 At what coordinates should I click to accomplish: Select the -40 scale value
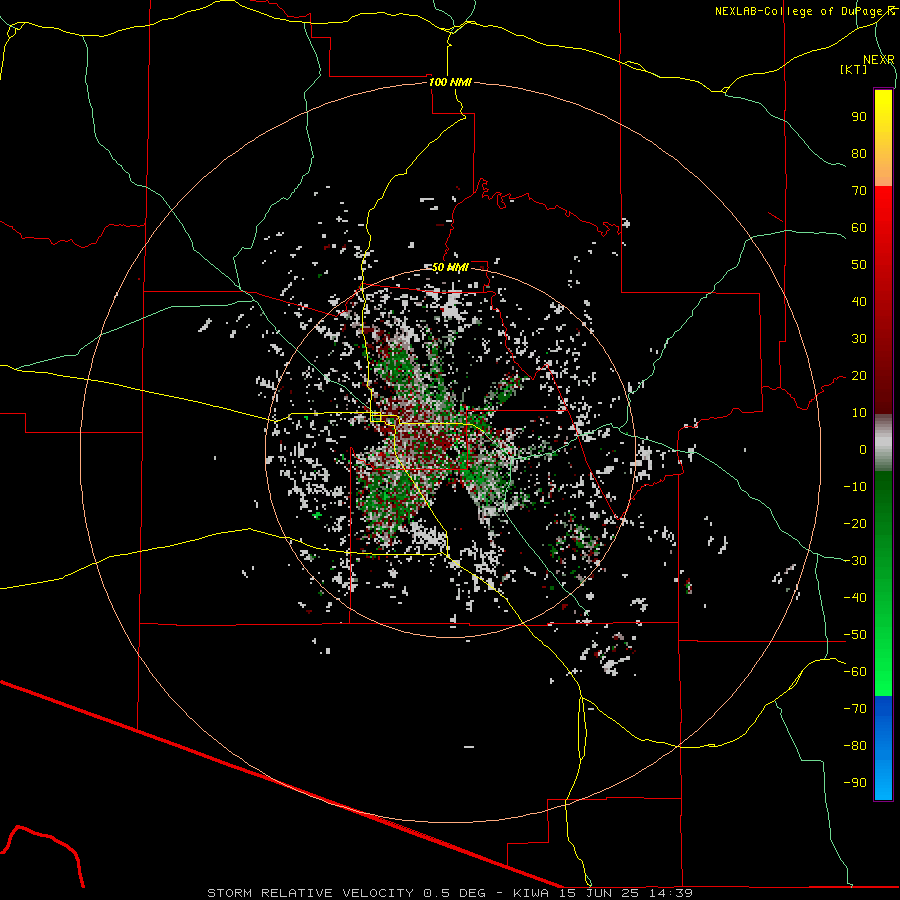tap(855, 598)
